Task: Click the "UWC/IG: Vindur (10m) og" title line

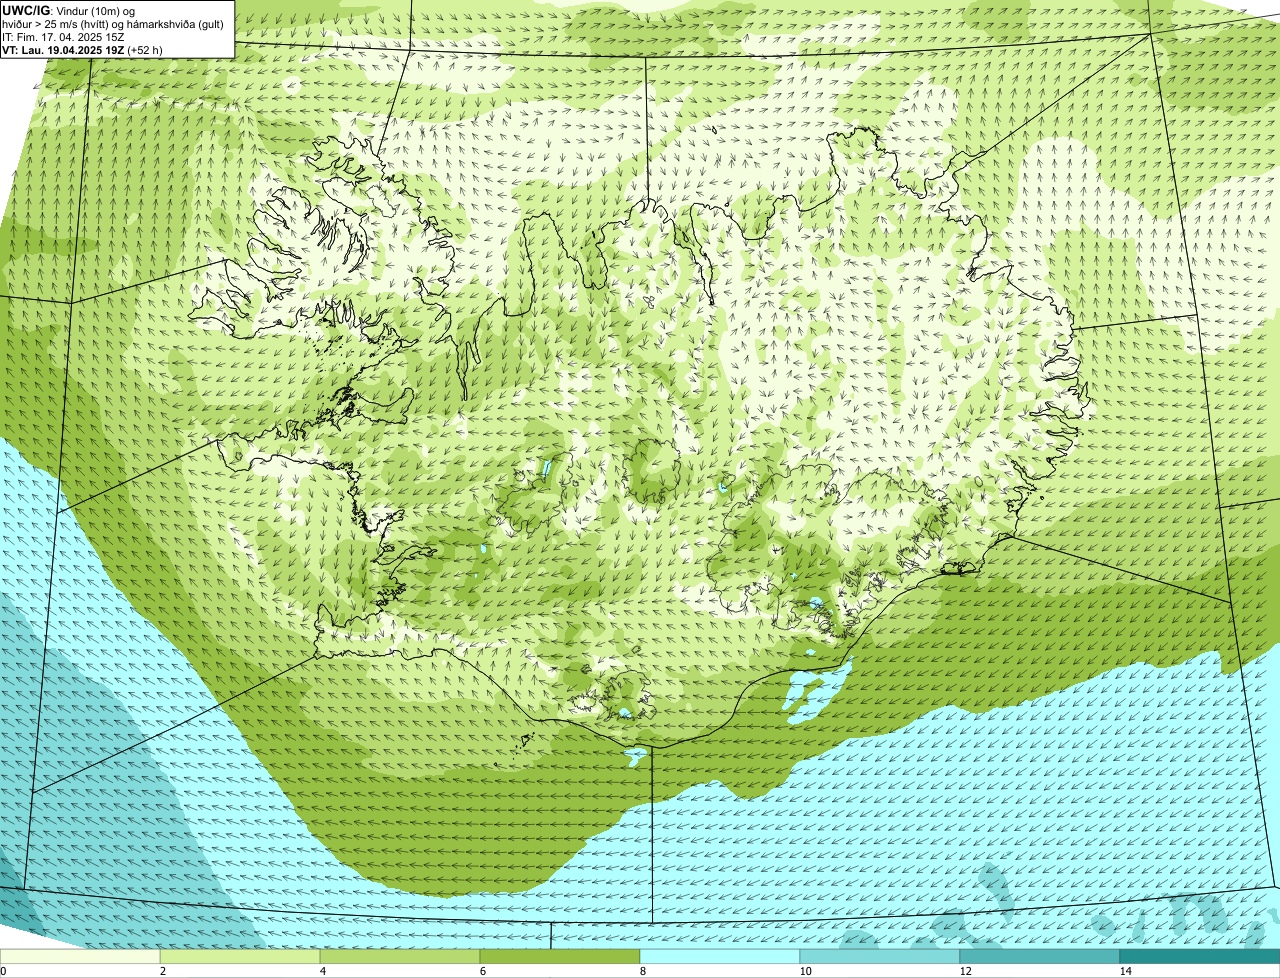Action: (x=68, y=11)
